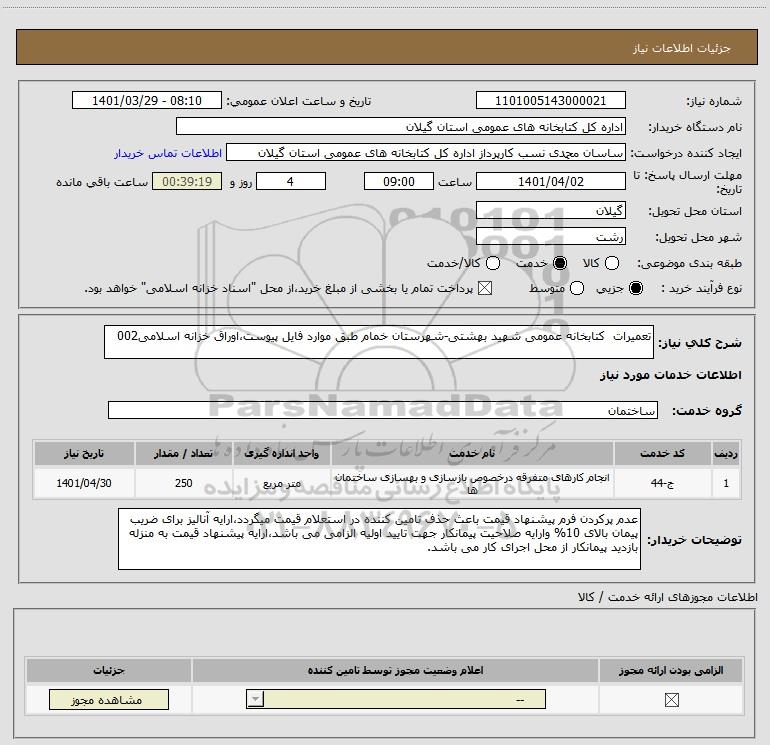Click the response deadline date 1401/04/02
The width and height of the screenshot is (770, 745).
[x=550, y=181]
